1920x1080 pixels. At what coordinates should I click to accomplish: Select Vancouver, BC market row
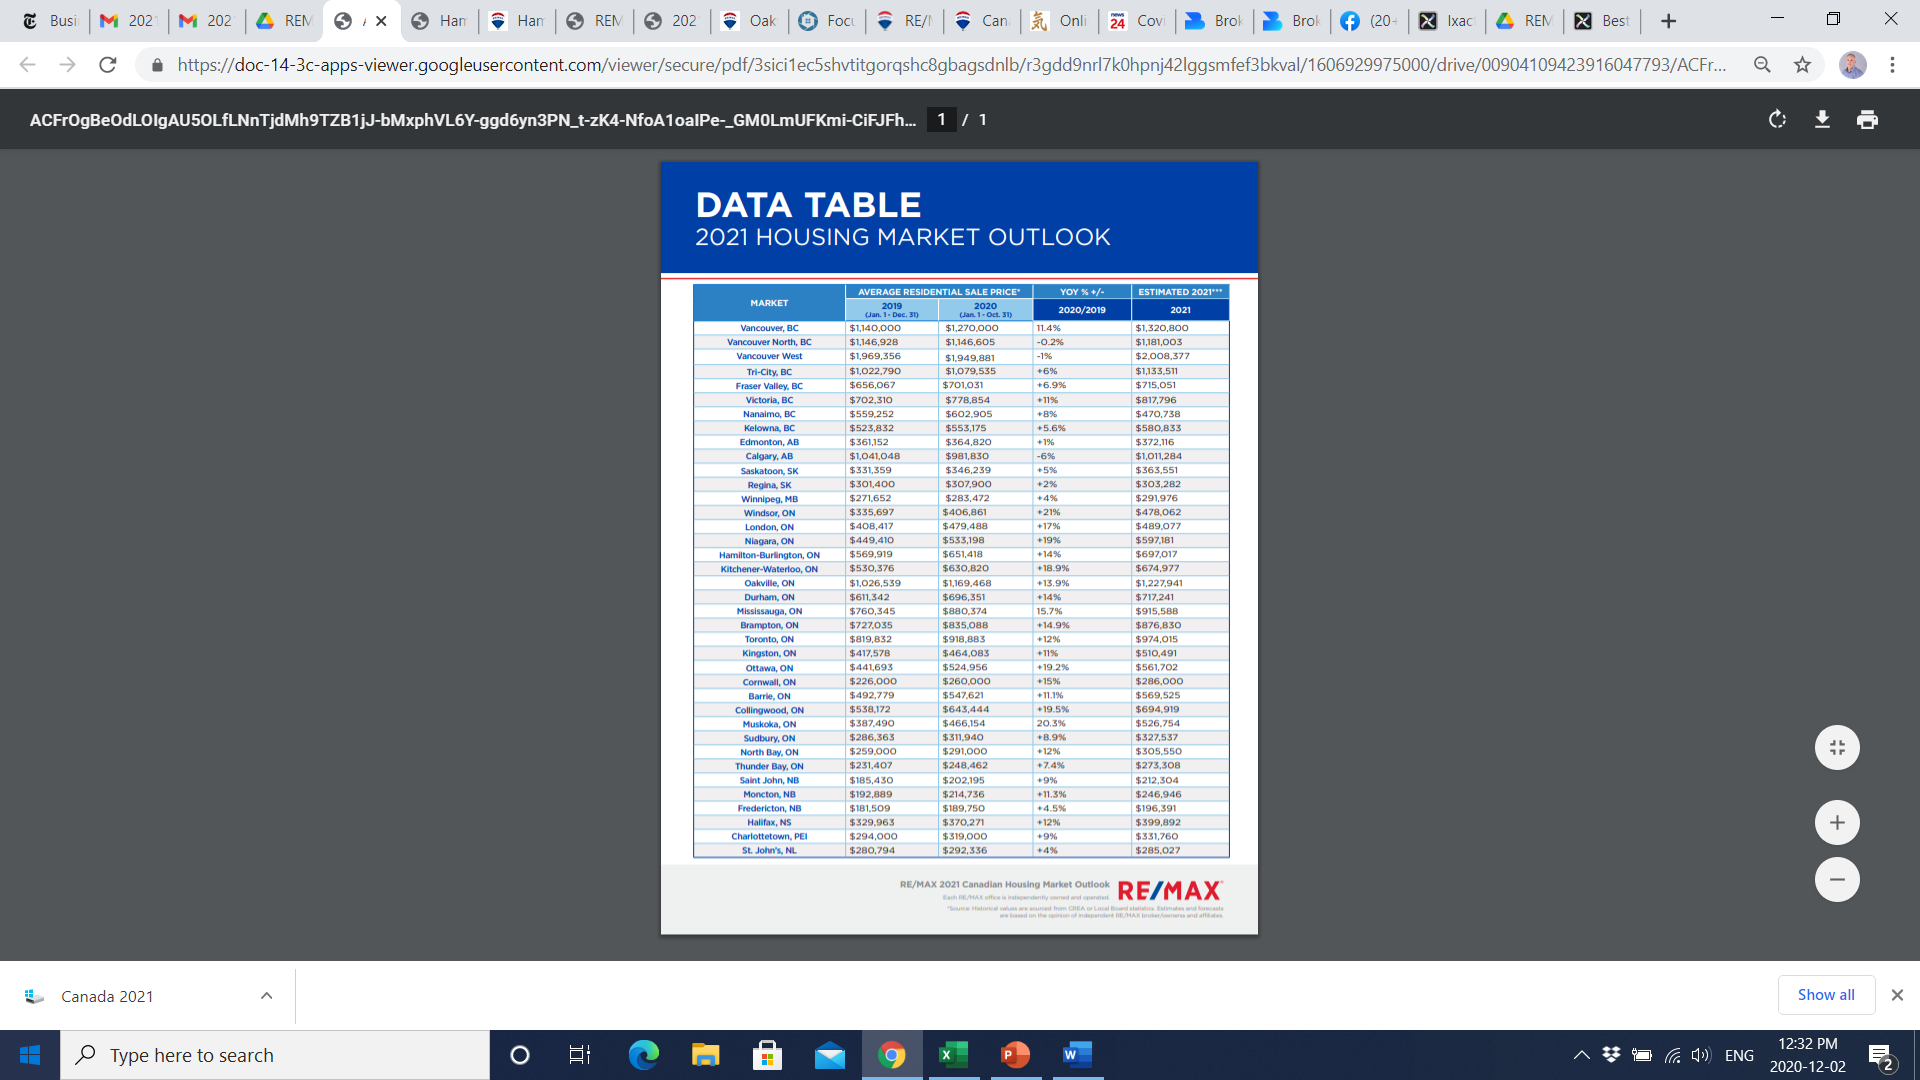(961, 328)
